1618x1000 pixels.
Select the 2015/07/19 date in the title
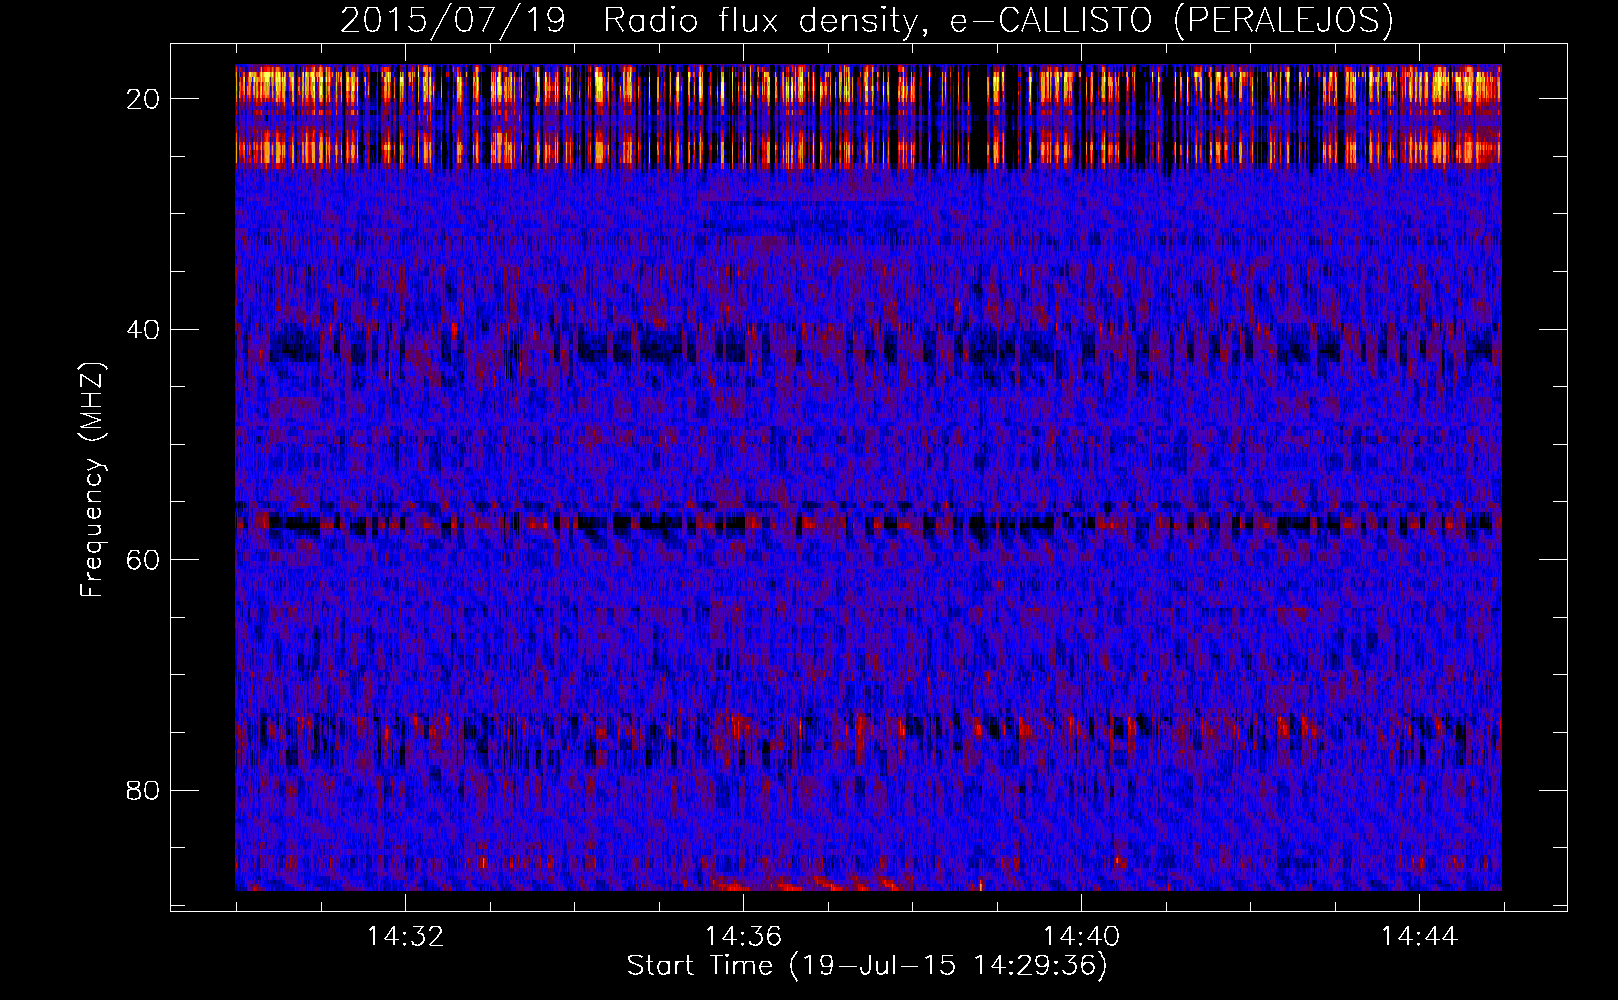(453, 21)
